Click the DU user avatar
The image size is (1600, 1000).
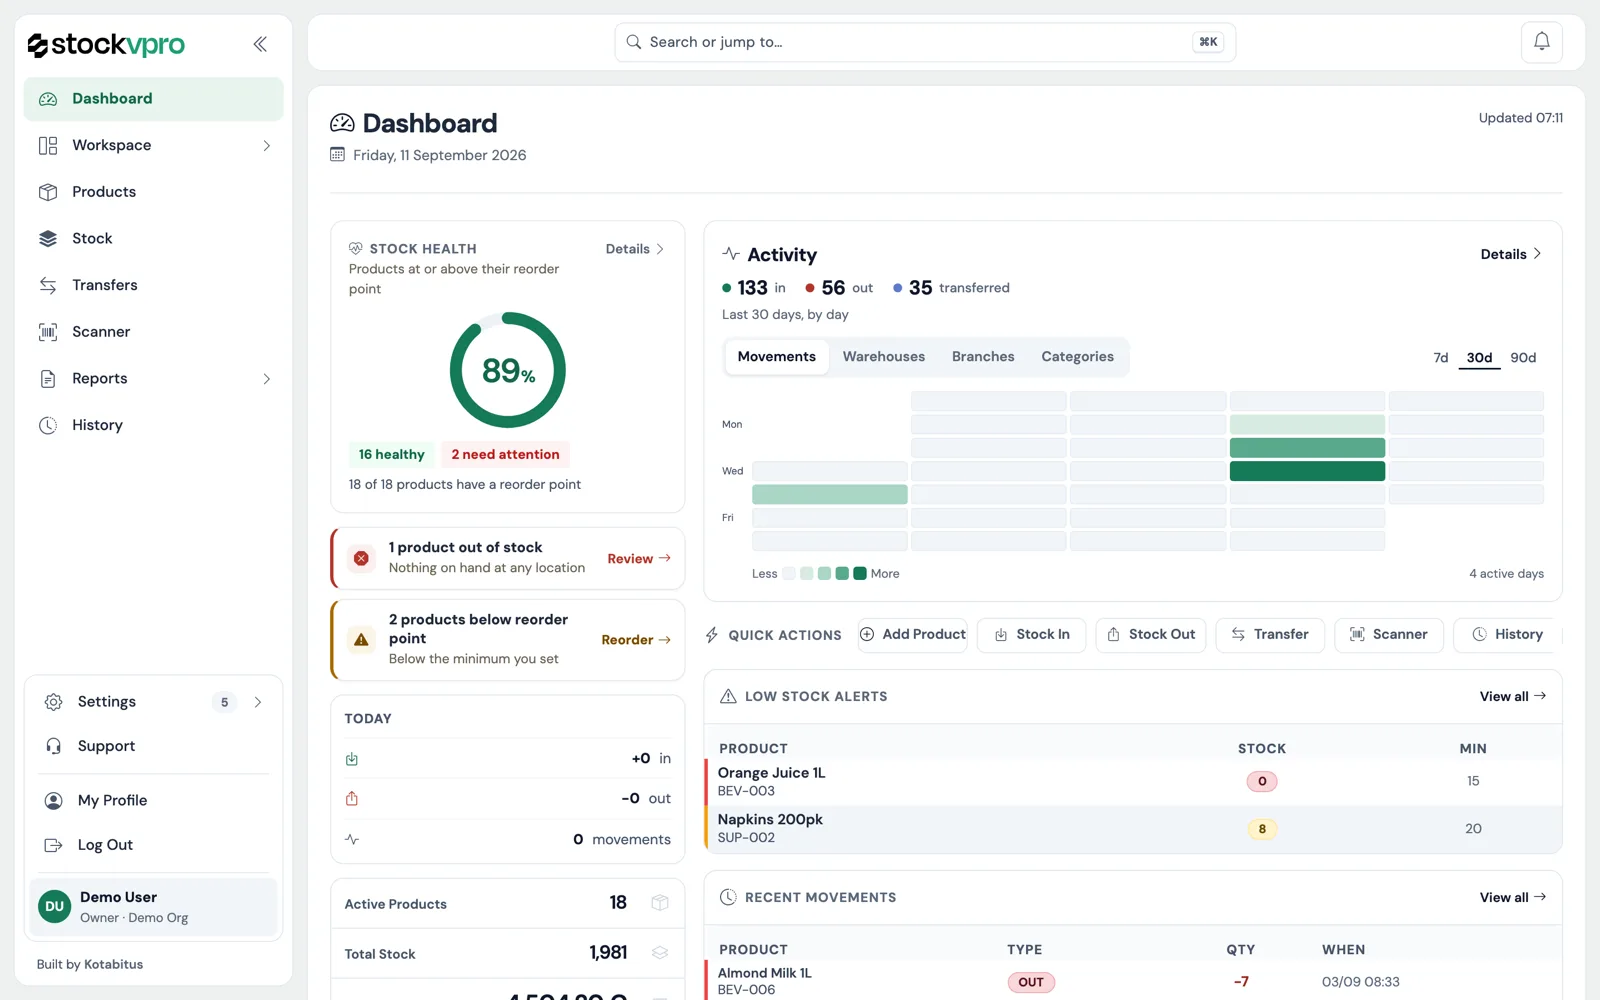point(54,907)
